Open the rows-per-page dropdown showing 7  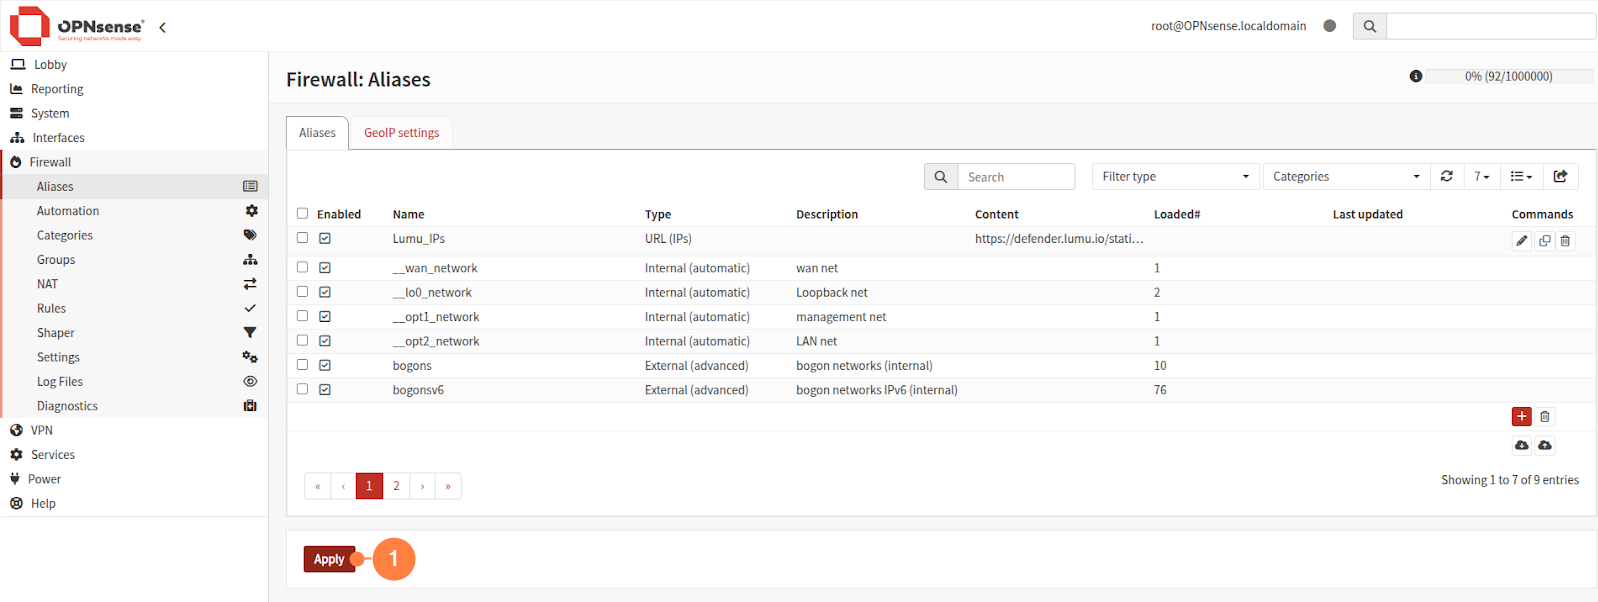1481,177
